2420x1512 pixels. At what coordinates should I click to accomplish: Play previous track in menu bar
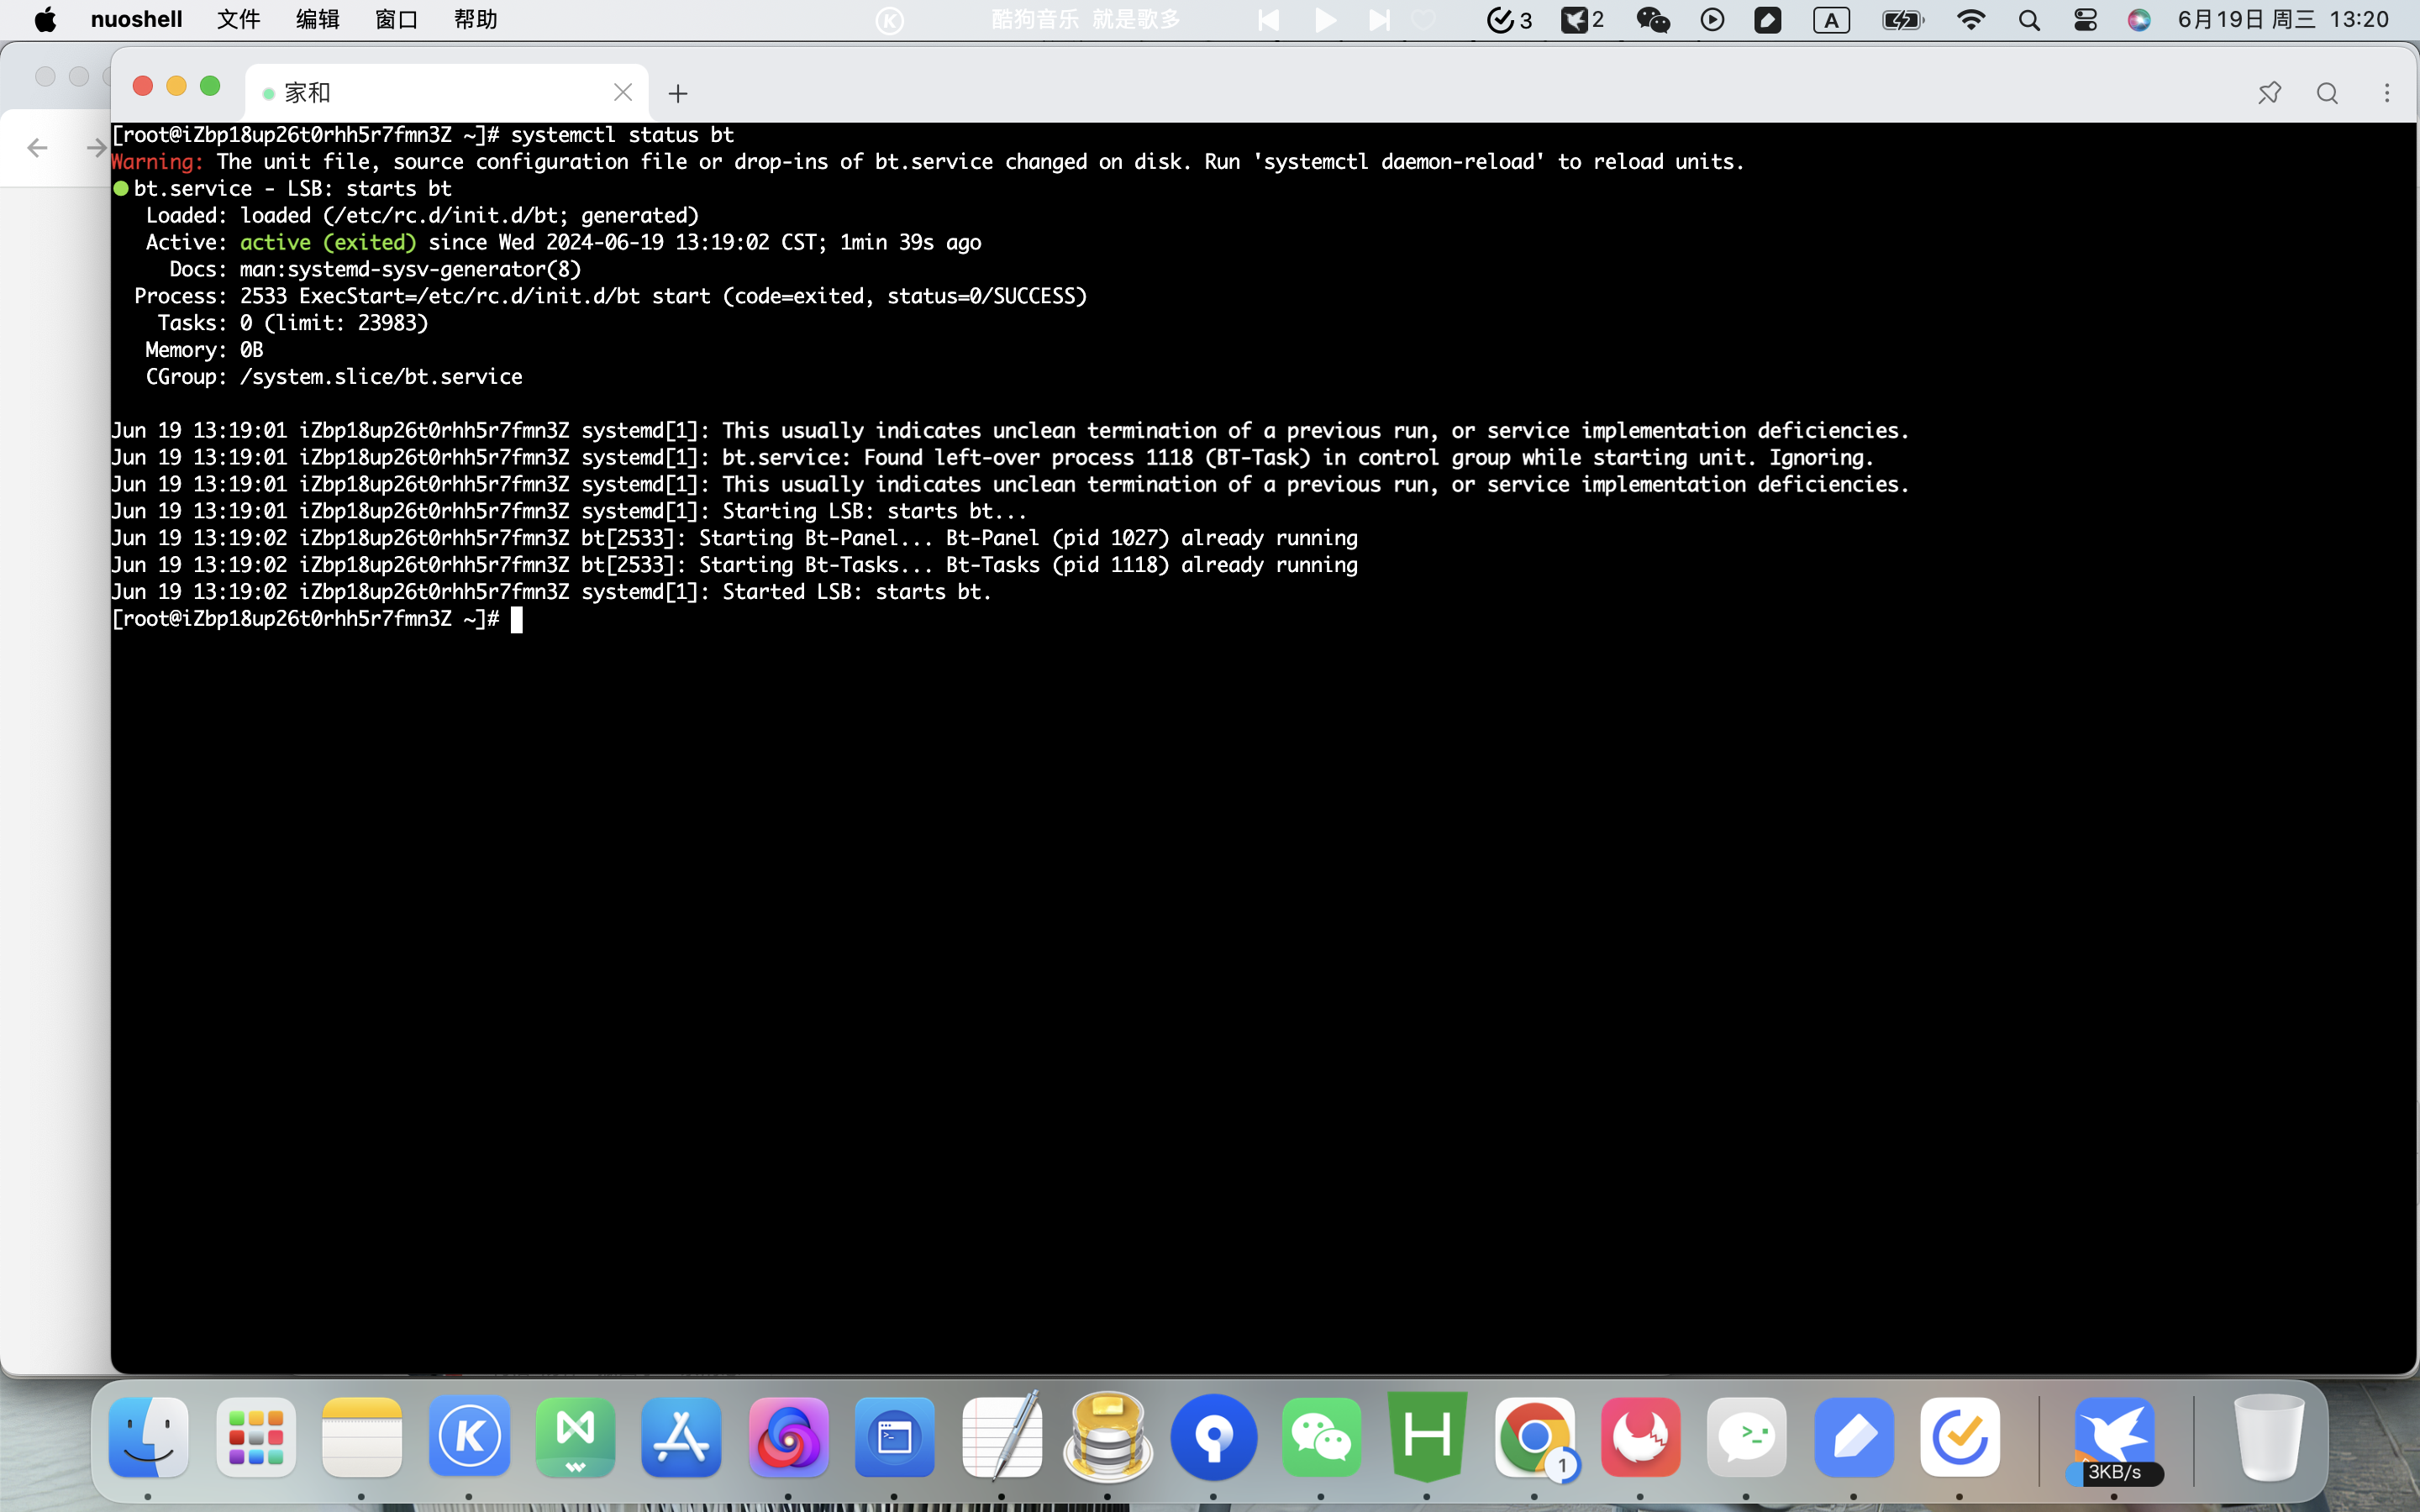click(x=1268, y=20)
